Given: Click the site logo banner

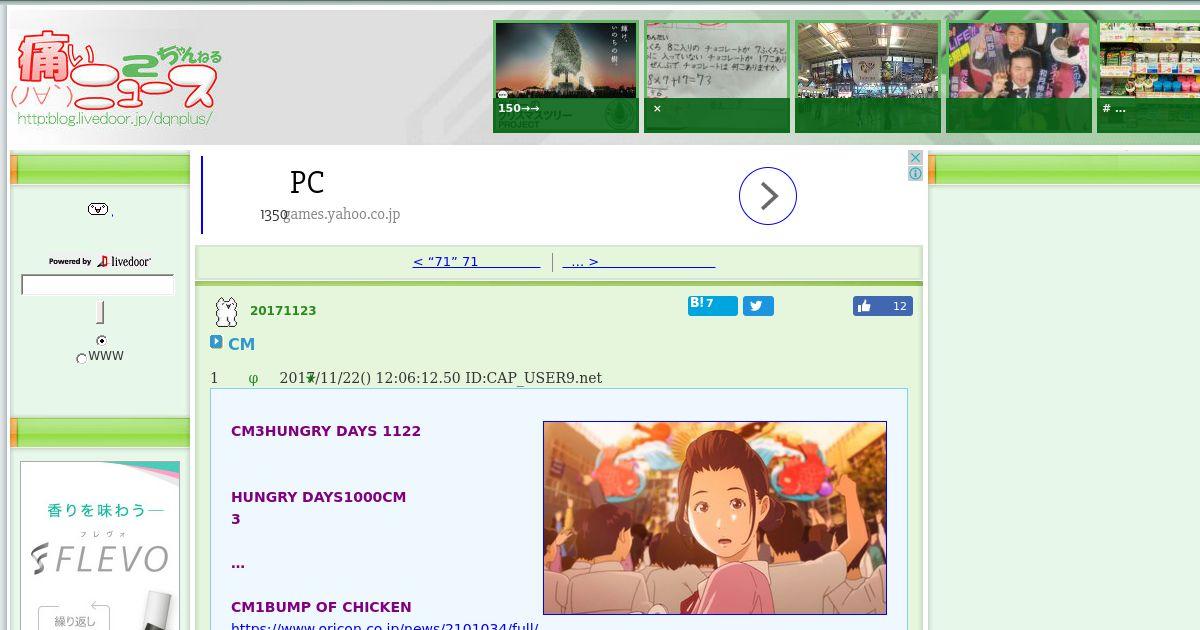Looking at the screenshot, I should [118, 78].
